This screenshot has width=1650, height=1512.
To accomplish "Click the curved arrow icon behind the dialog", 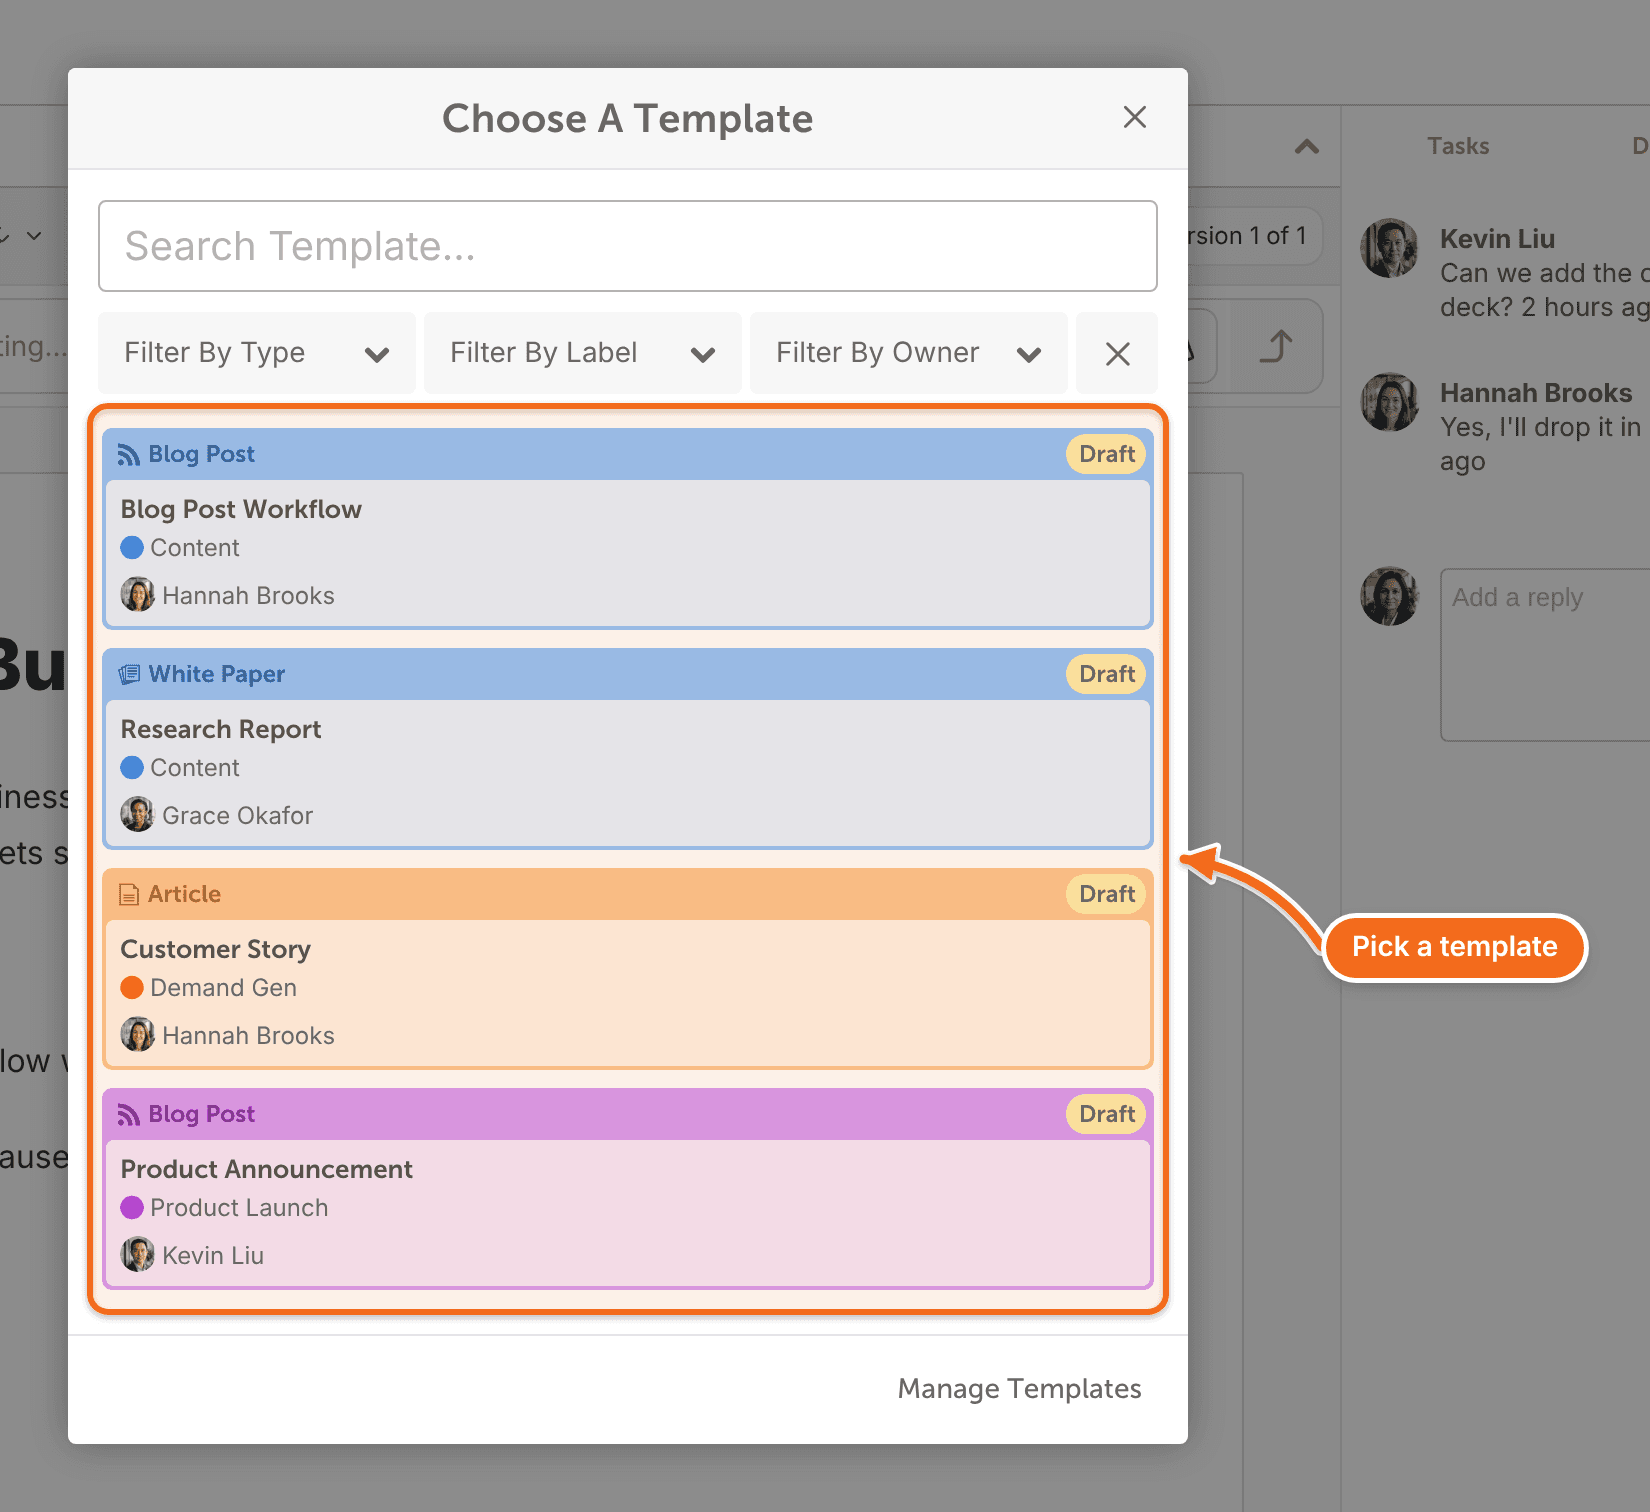I will point(1276,346).
